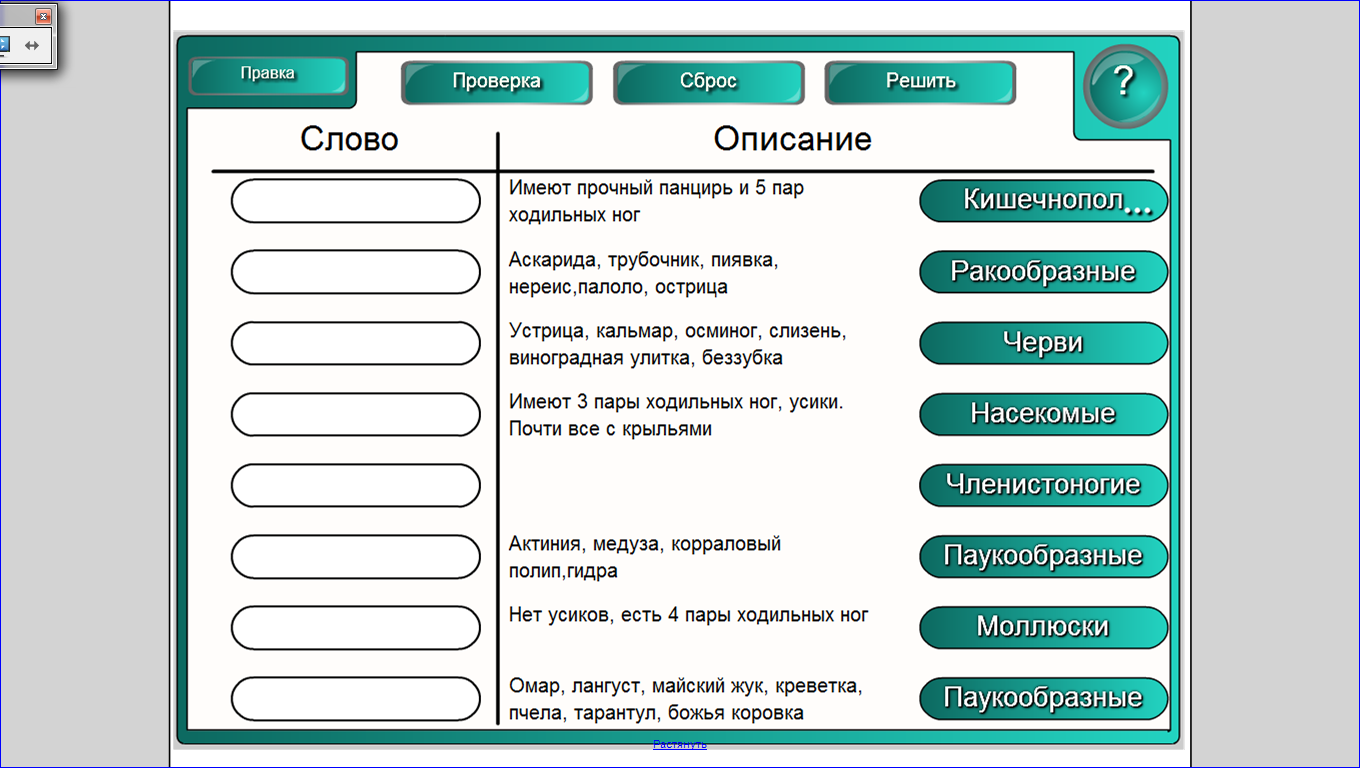Viewport: 1360px width, 768px height.
Task: Click text 'Актиния, медуза, корраловый'
Action: (645, 544)
